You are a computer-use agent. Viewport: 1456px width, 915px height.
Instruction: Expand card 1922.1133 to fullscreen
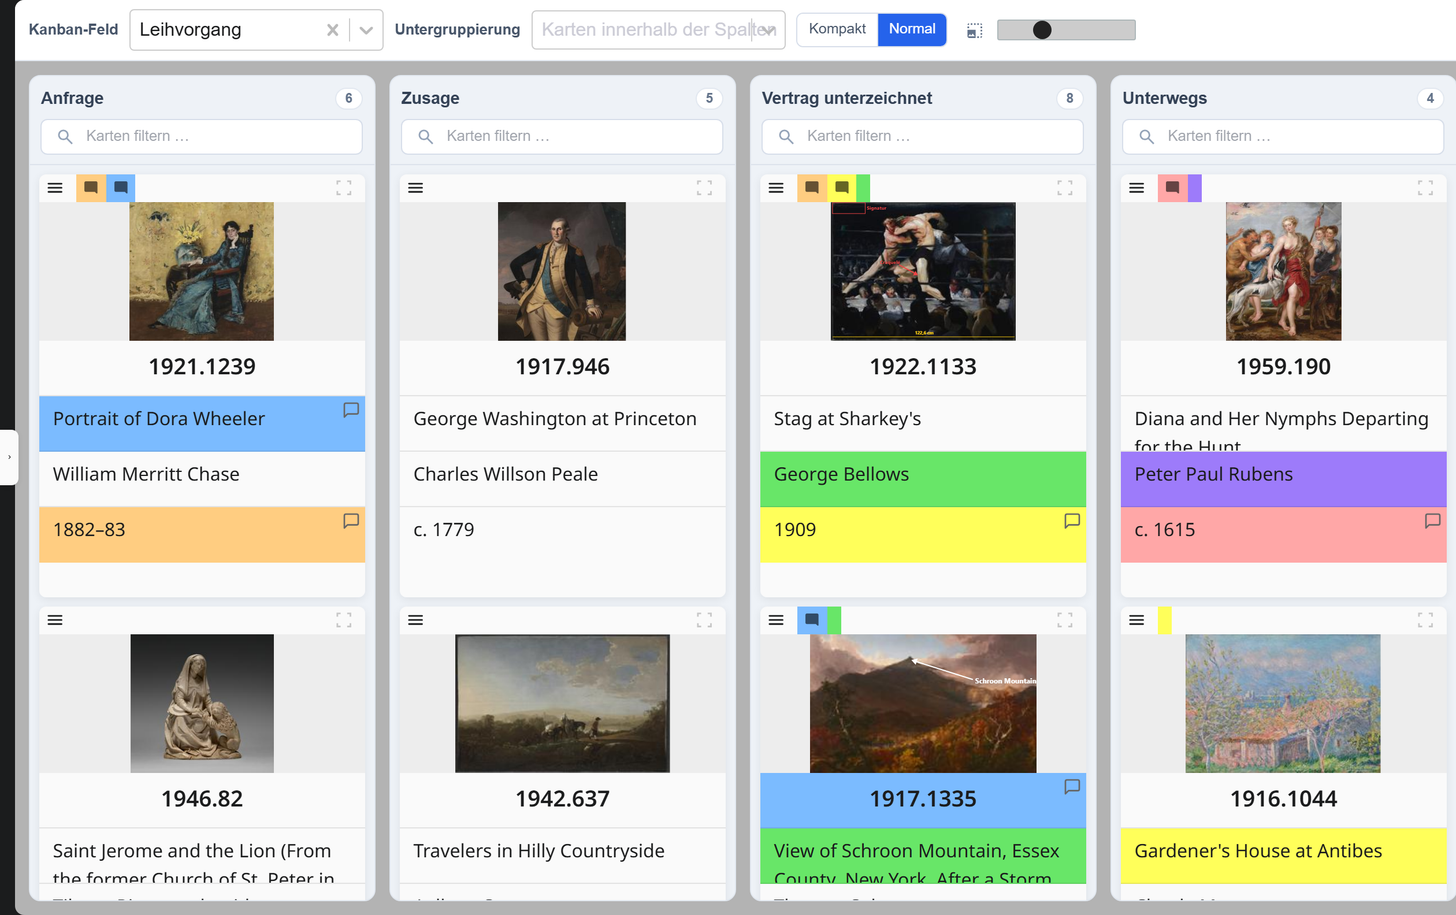[x=1065, y=188]
